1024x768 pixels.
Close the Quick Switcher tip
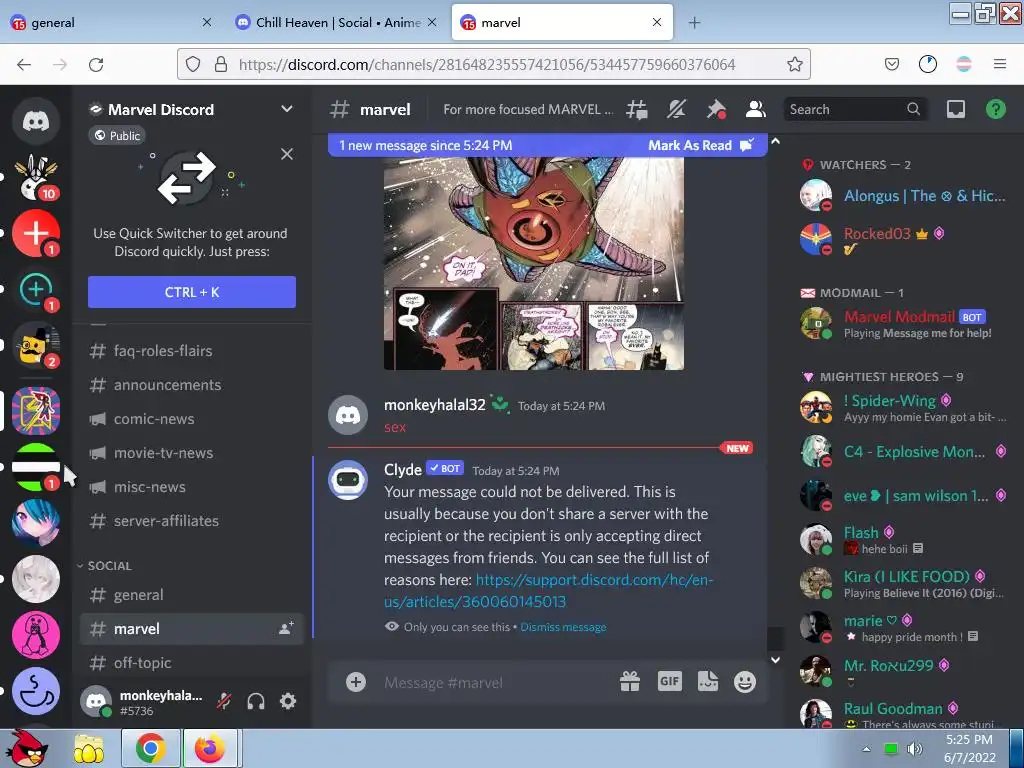tap(287, 154)
